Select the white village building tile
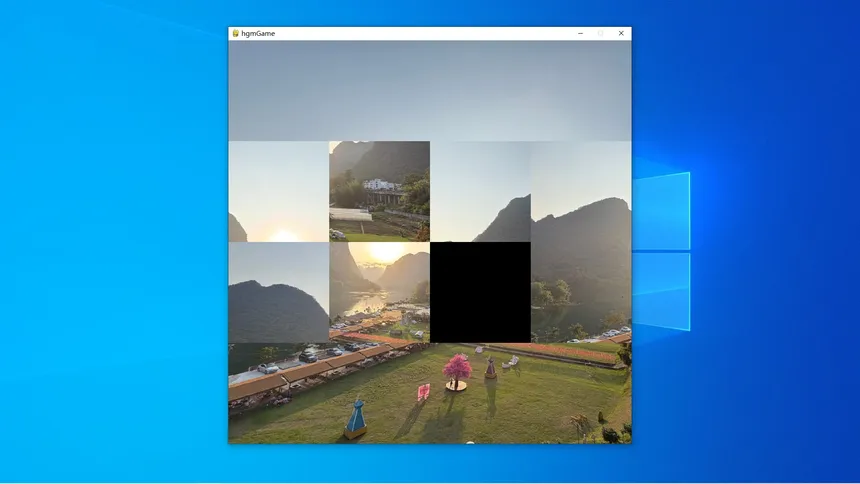 (x=380, y=191)
